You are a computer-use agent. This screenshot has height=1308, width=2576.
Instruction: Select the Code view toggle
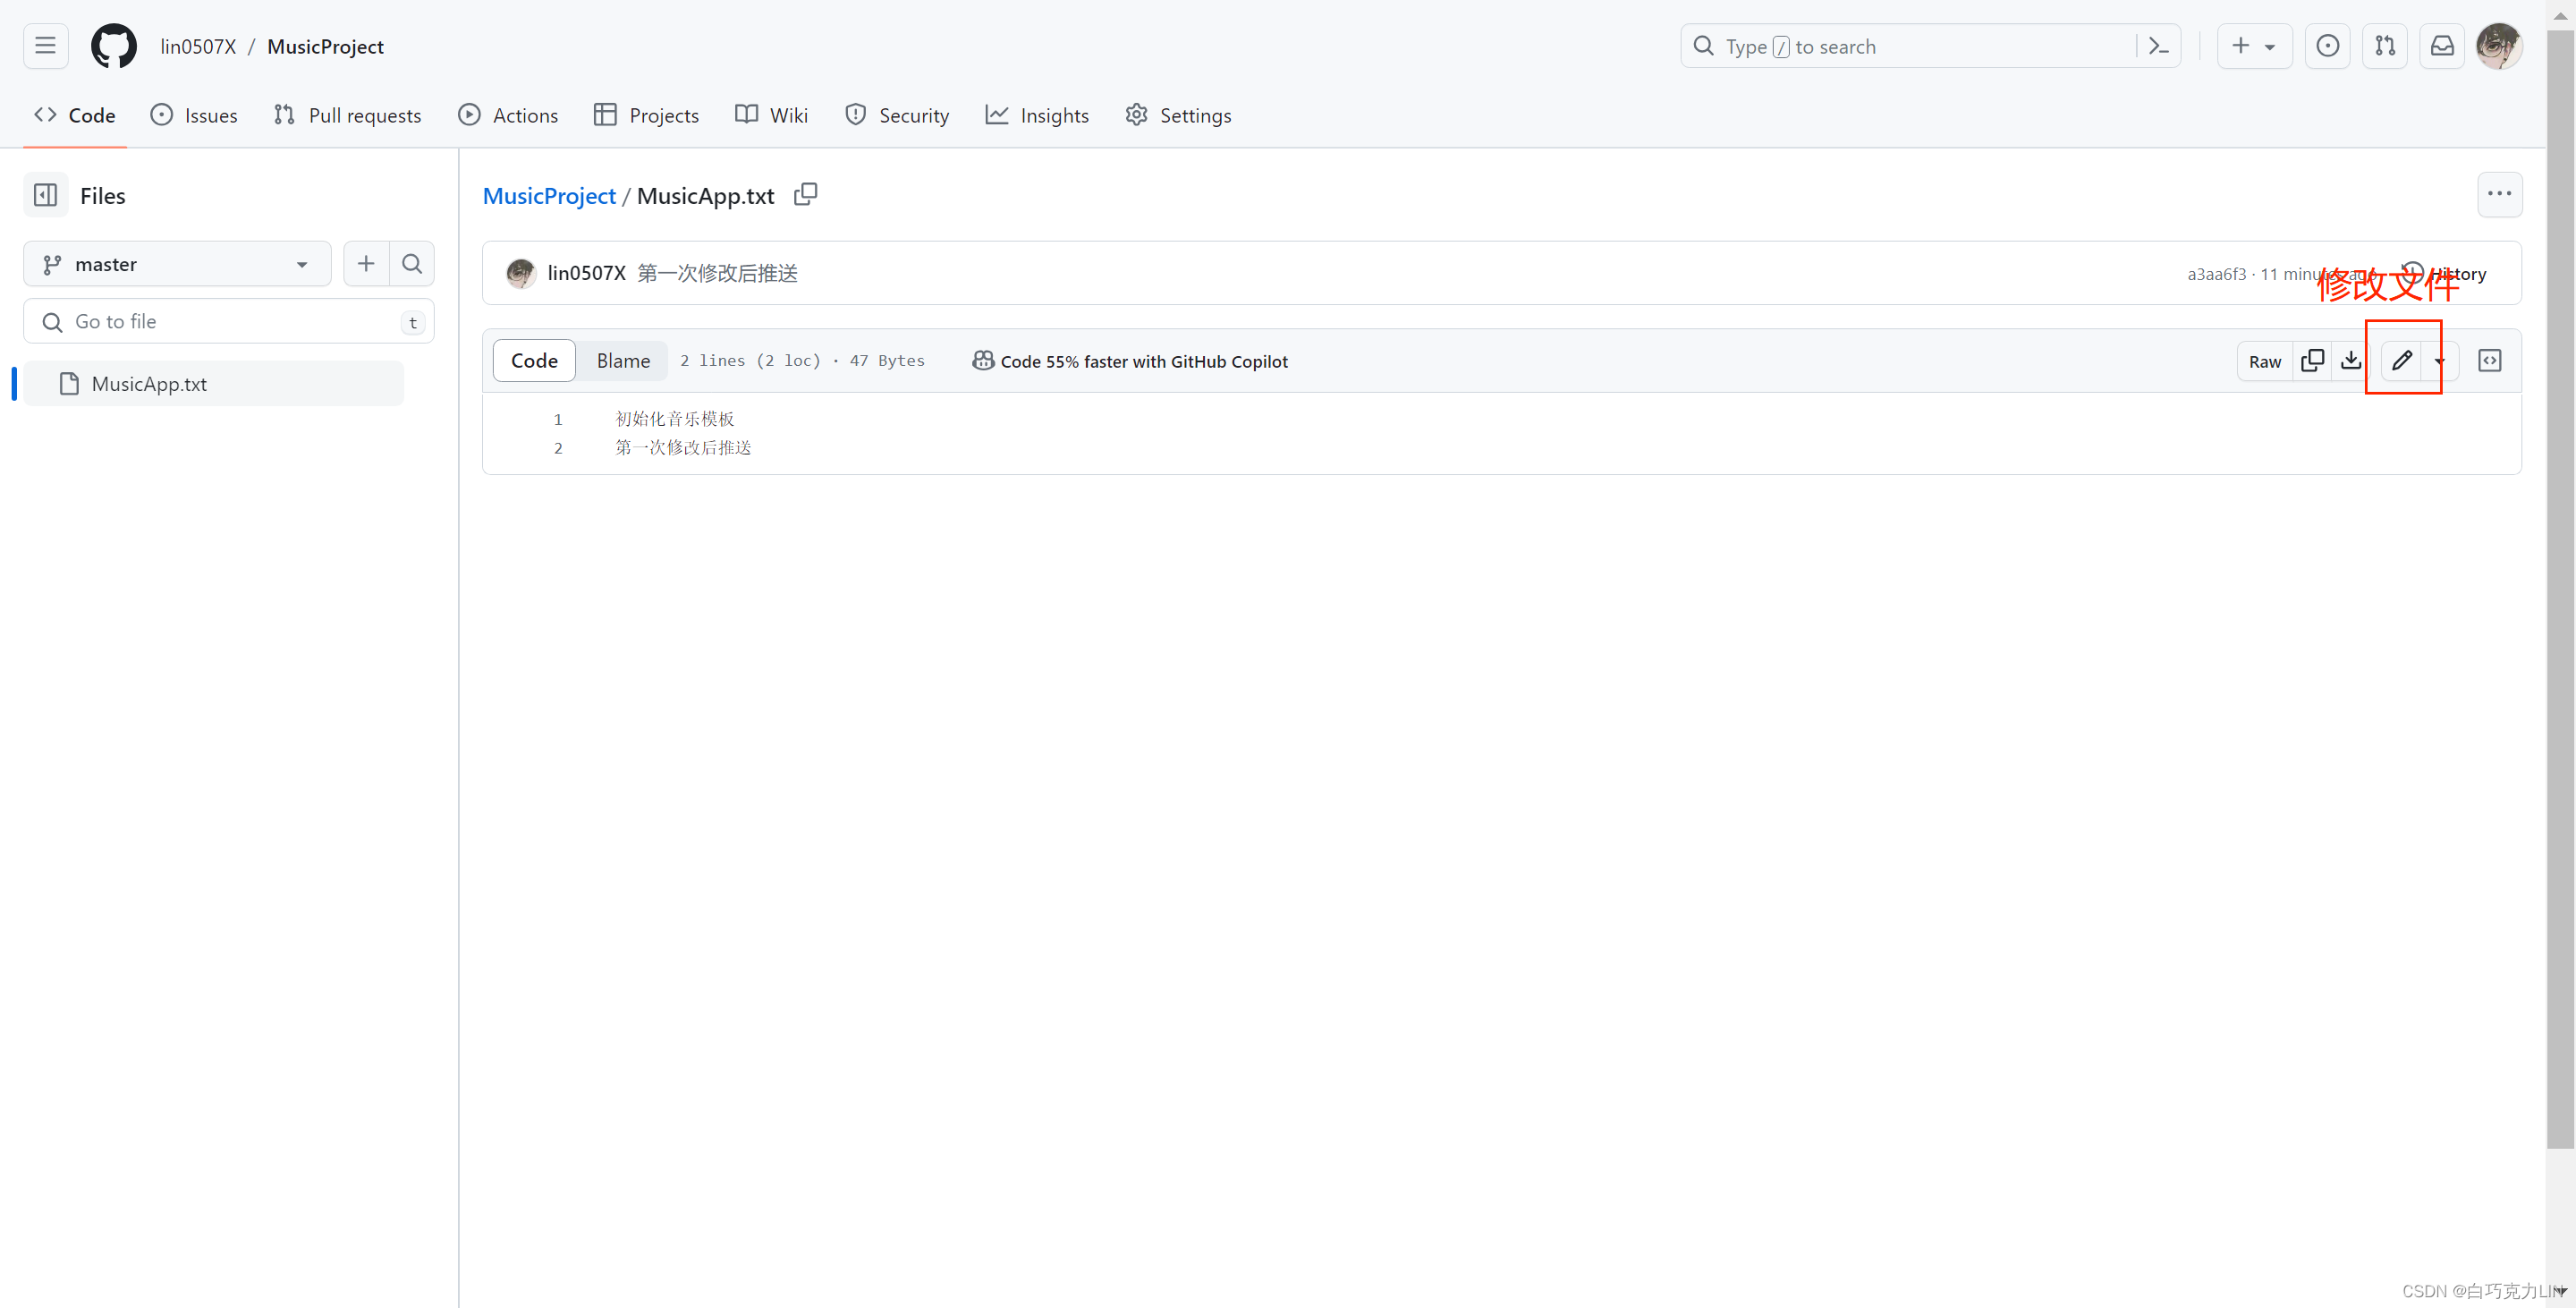click(534, 361)
